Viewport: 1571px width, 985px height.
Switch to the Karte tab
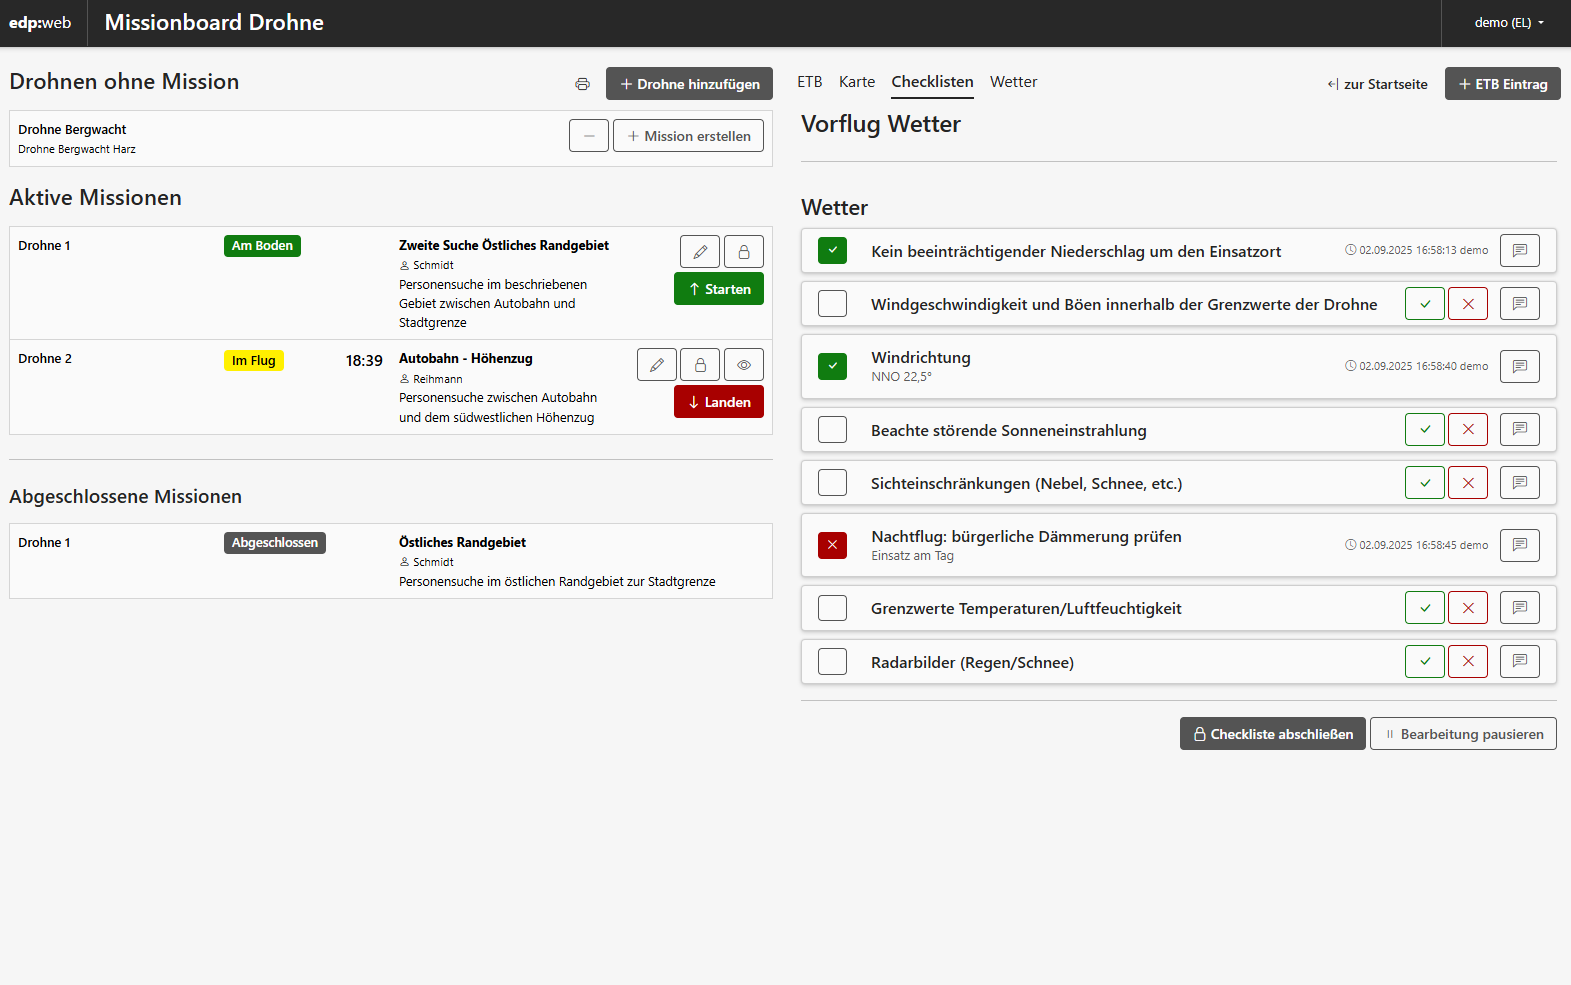pyautogui.click(x=856, y=82)
